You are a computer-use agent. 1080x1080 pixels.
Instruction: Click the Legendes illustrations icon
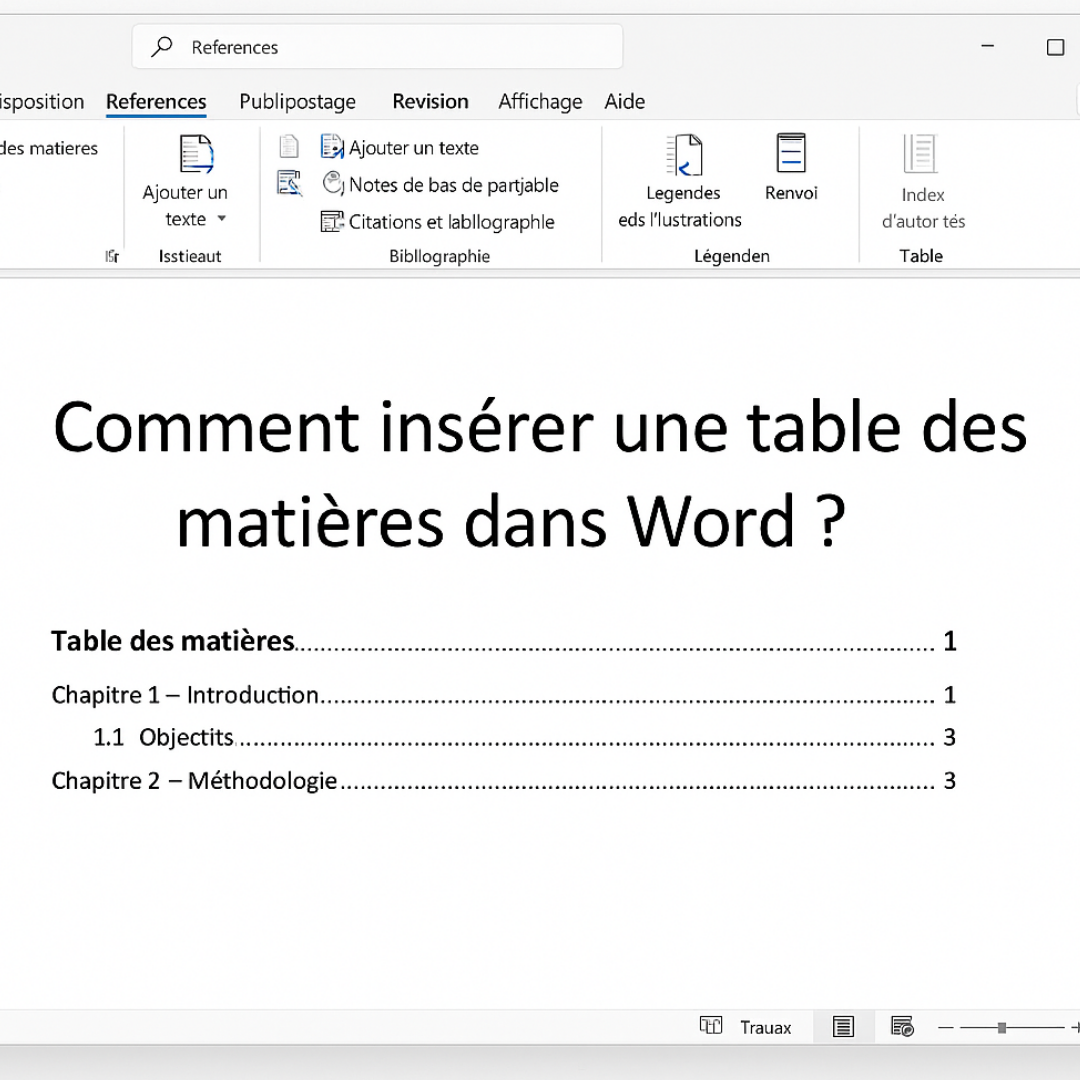click(684, 155)
